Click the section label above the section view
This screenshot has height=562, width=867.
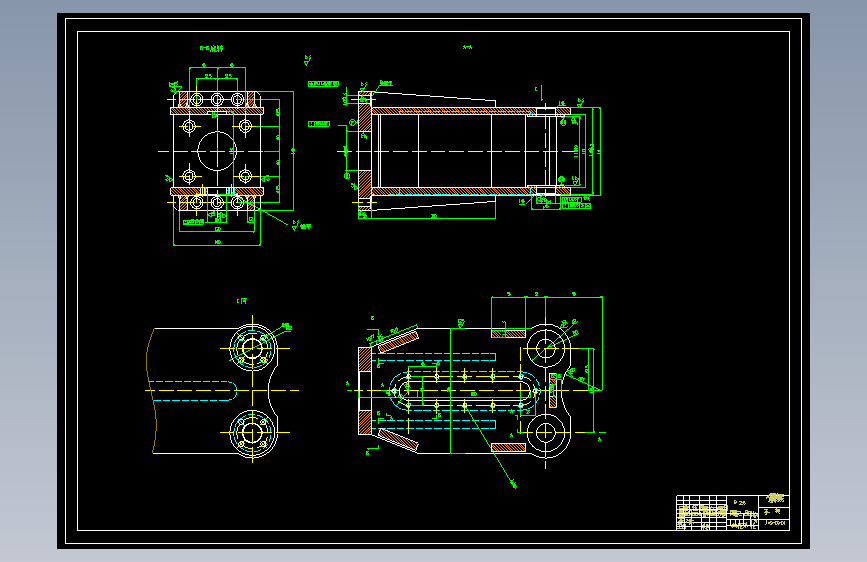click(467, 48)
